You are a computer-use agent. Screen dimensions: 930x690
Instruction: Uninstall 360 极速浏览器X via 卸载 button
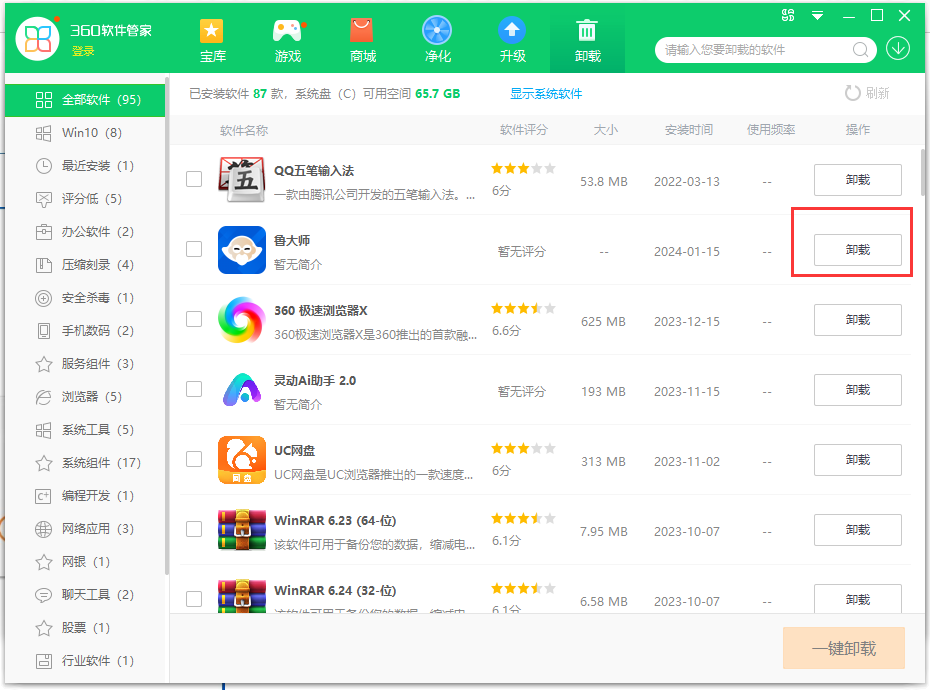click(858, 320)
